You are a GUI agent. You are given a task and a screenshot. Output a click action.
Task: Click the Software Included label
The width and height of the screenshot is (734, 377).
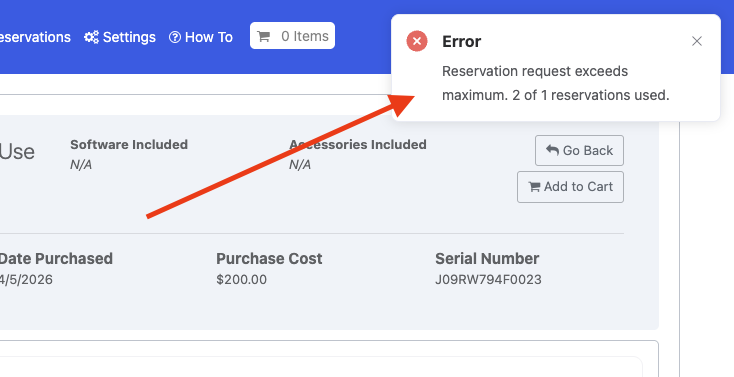click(129, 144)
